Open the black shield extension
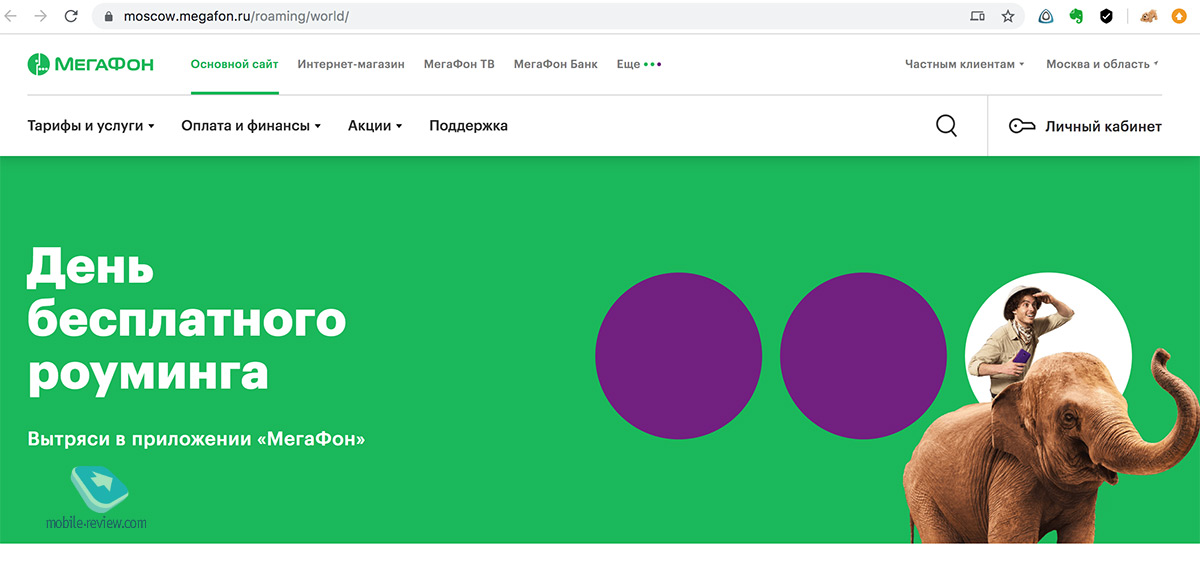The height and width of the screenshot is (572, 1200). [1106, 16]
